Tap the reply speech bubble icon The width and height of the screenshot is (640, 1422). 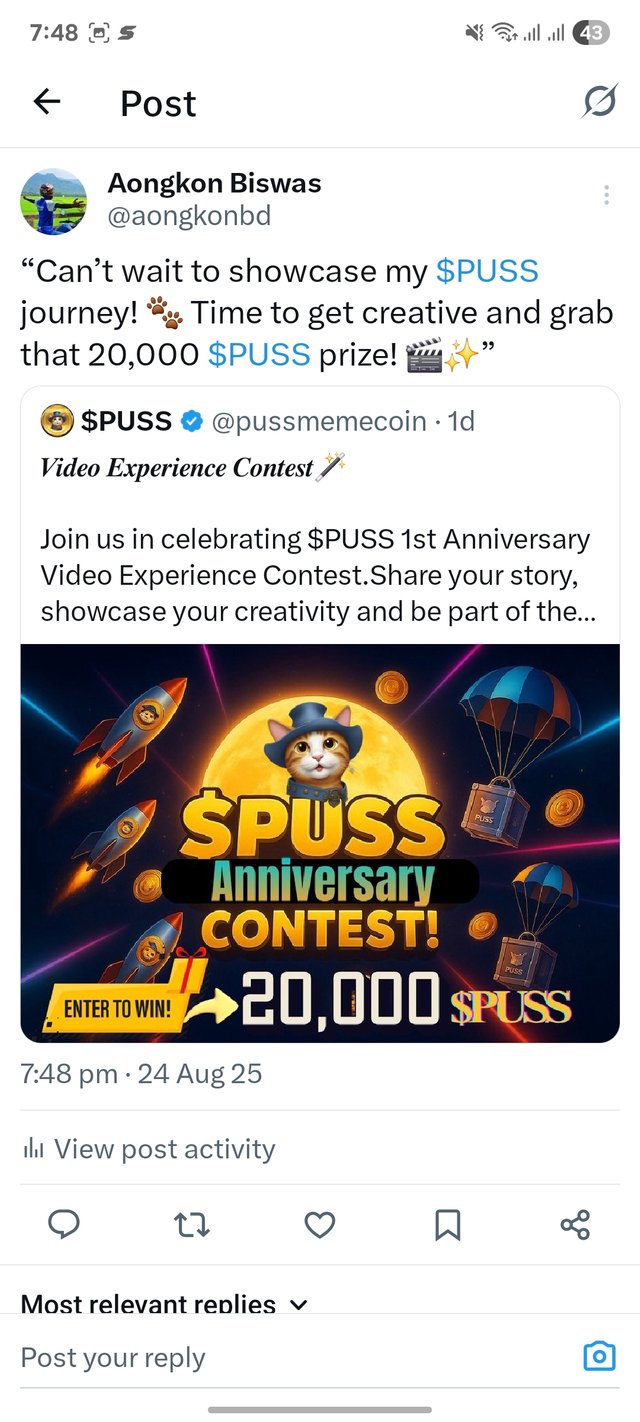[63, 1224]
